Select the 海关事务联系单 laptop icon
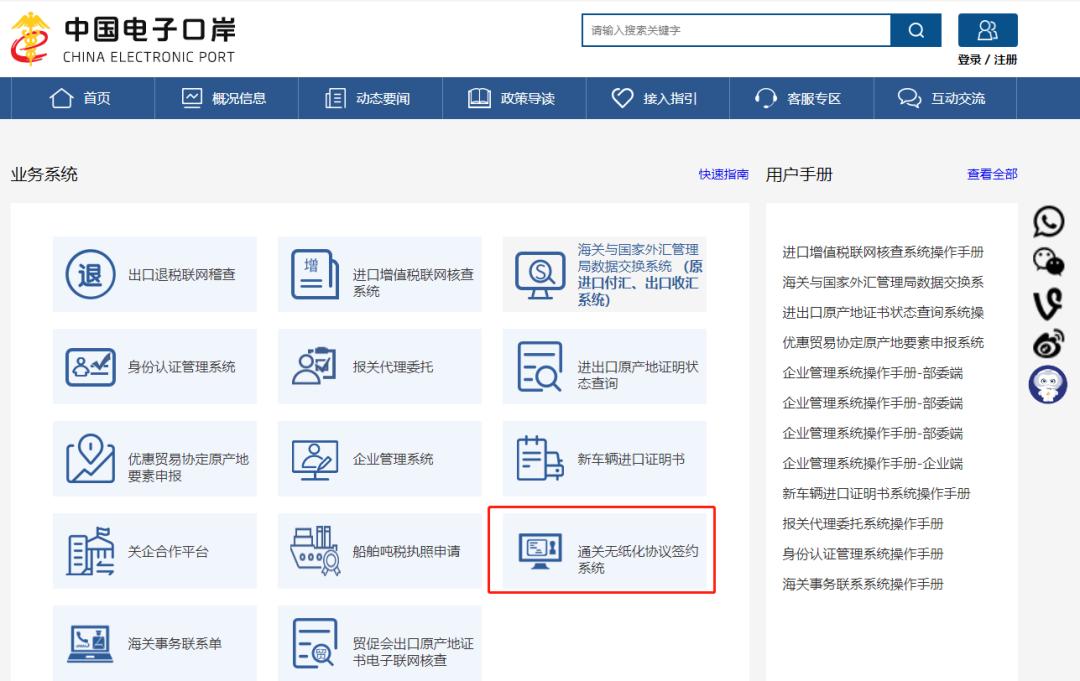 tap(90, 643)
